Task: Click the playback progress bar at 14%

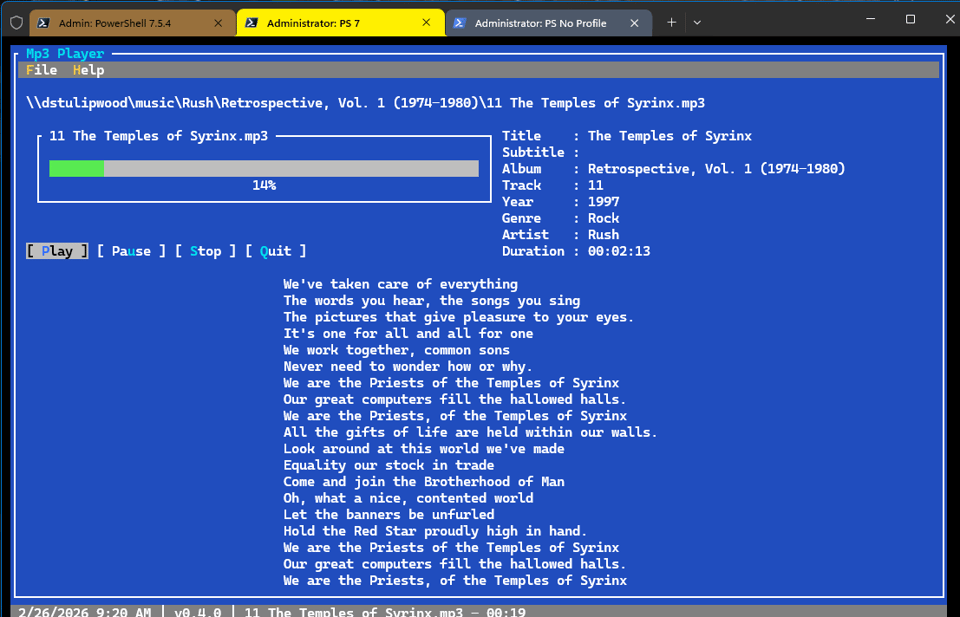Action: [262, 168]
